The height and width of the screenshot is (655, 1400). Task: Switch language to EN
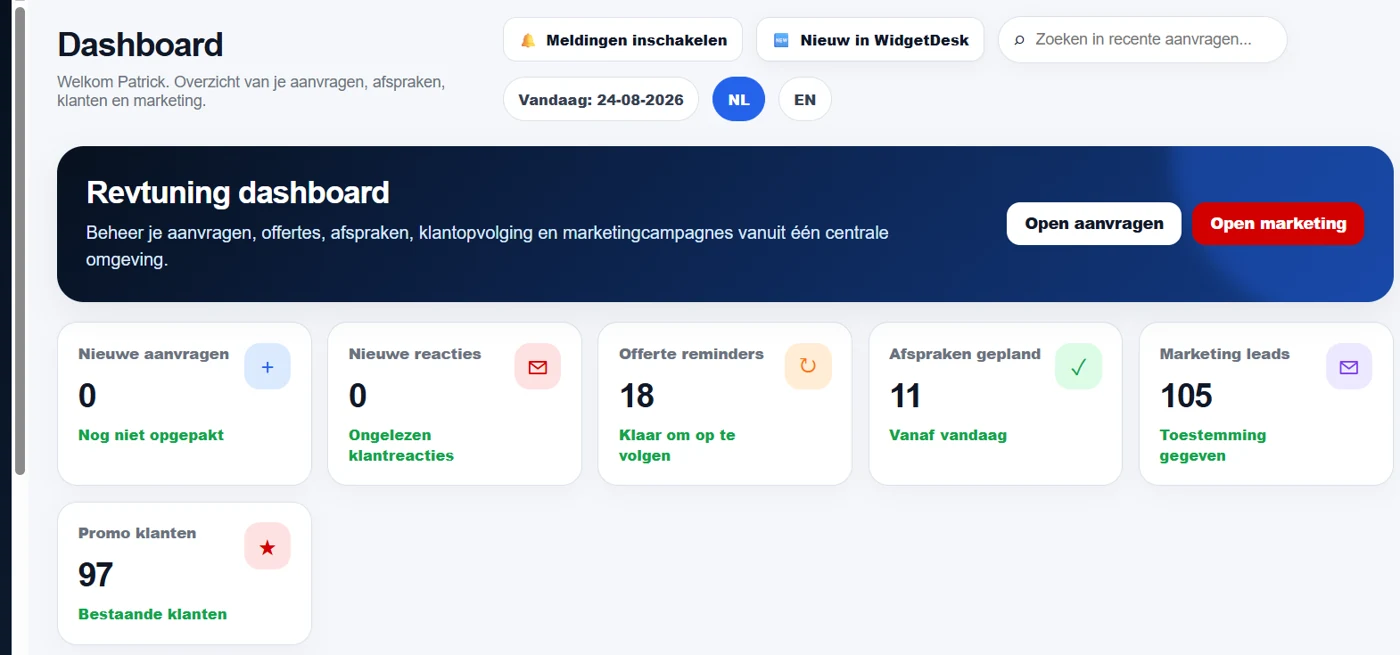pos(805,100)
